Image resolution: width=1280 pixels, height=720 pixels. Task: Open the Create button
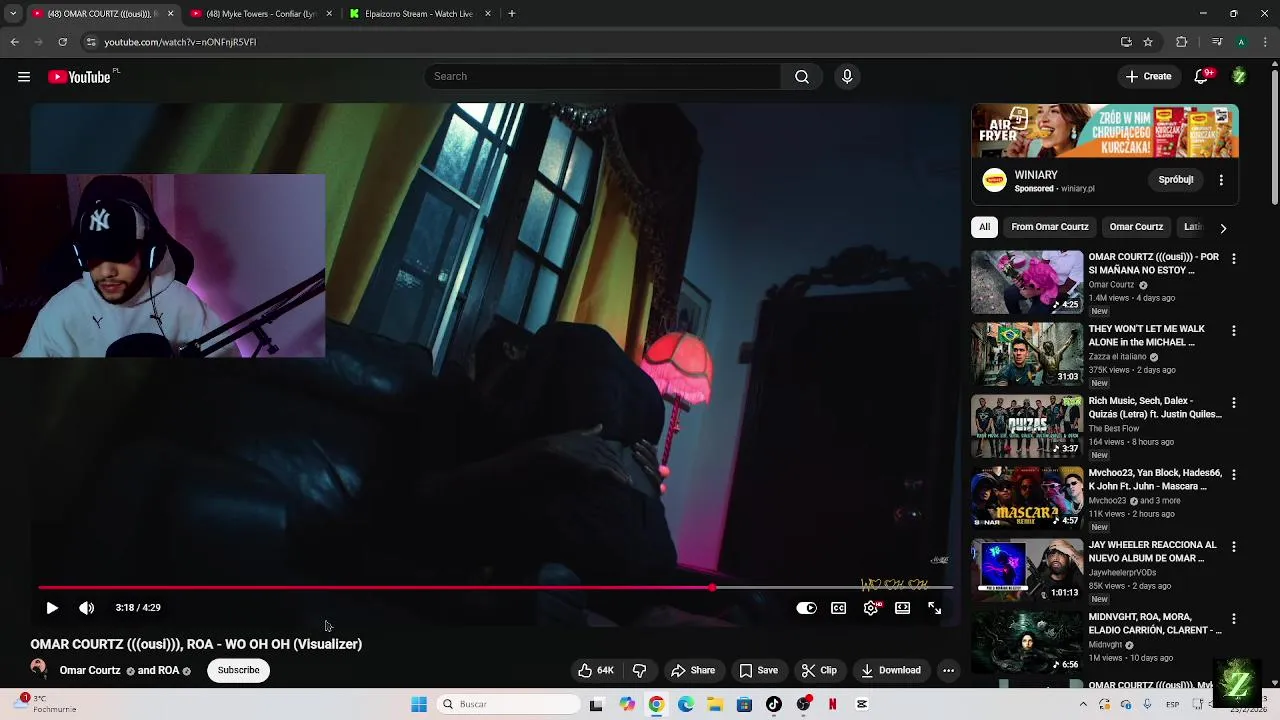[1148, 77]
